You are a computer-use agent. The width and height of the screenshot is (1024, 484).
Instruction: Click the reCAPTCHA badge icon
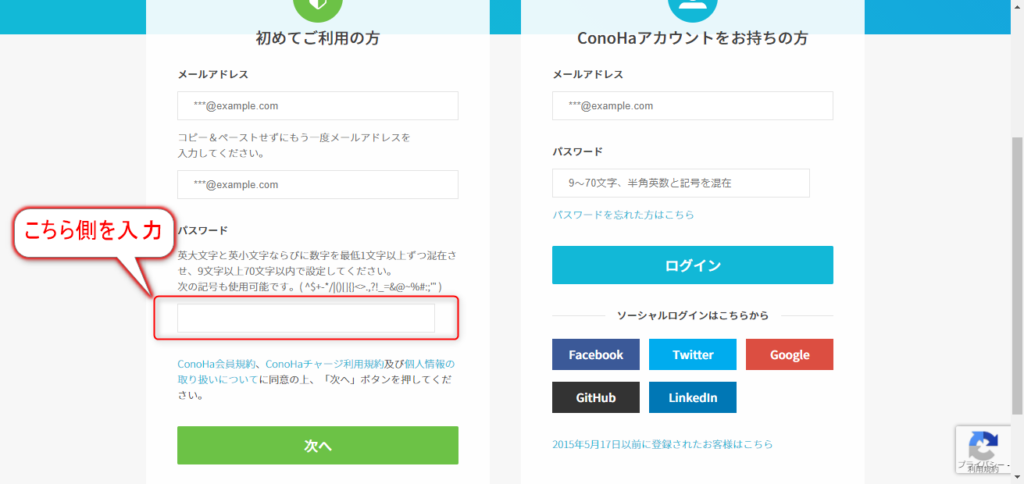(984, 445)
